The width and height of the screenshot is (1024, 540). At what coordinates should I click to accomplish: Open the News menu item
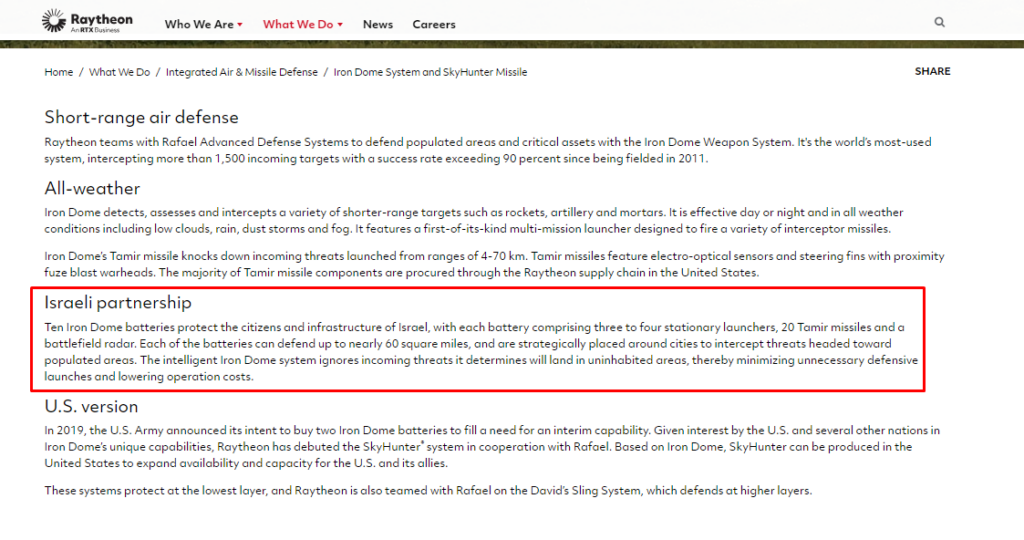pyautogui.click(x=377, y=24)
